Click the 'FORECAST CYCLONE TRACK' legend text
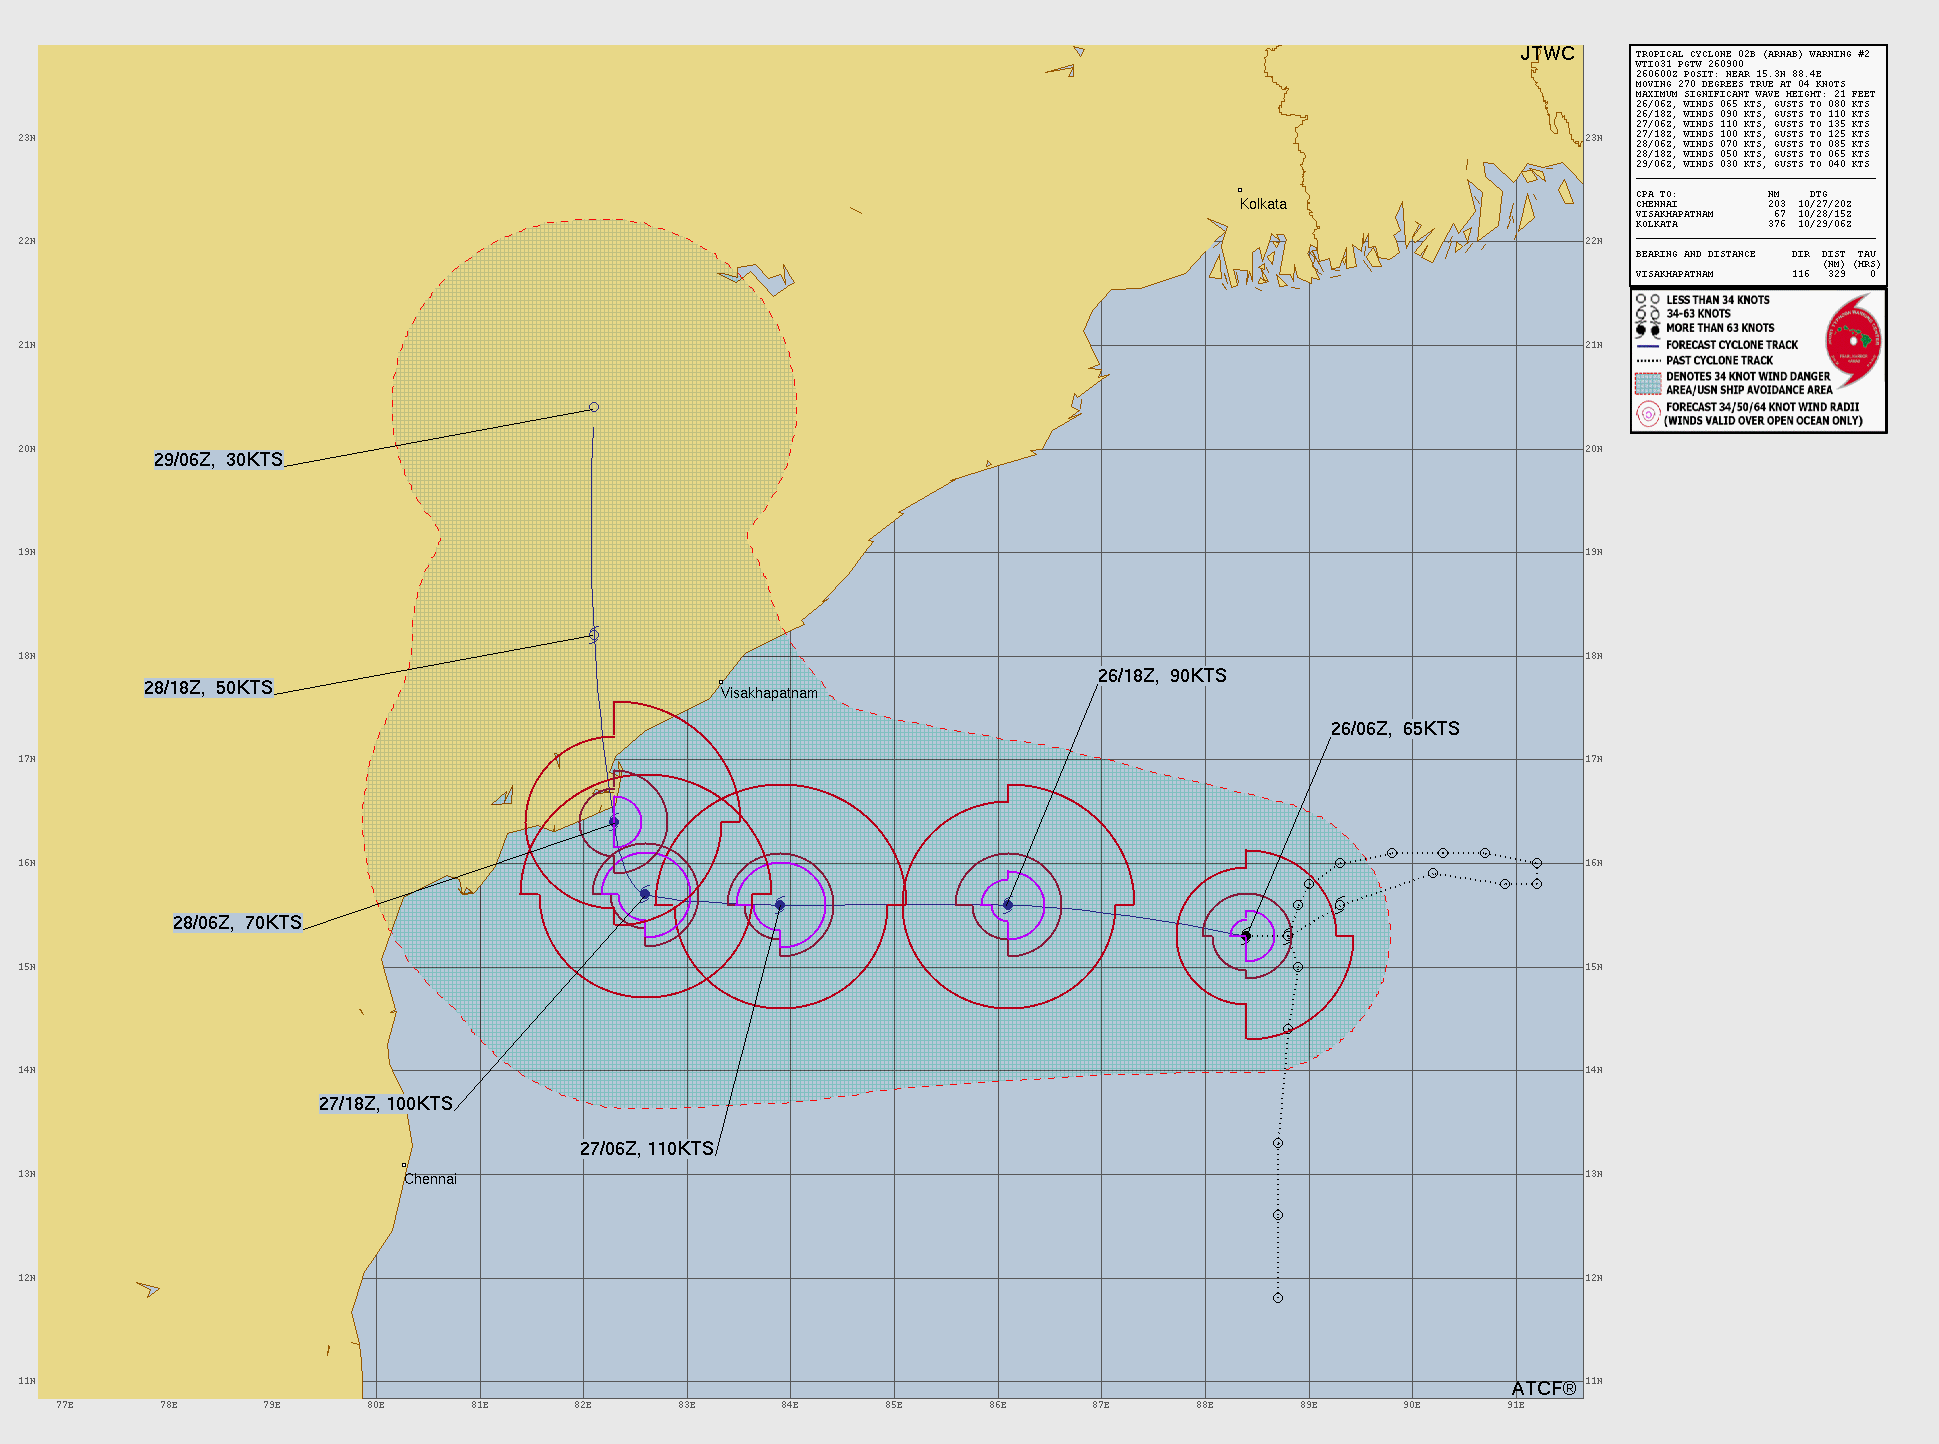The width and height of the screenshot is (1939, 1444). tap(1732, 345)
